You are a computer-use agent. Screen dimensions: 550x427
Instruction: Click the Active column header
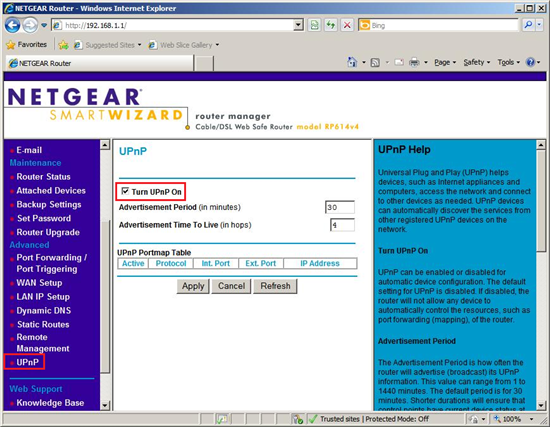click(x=133, y=263)
